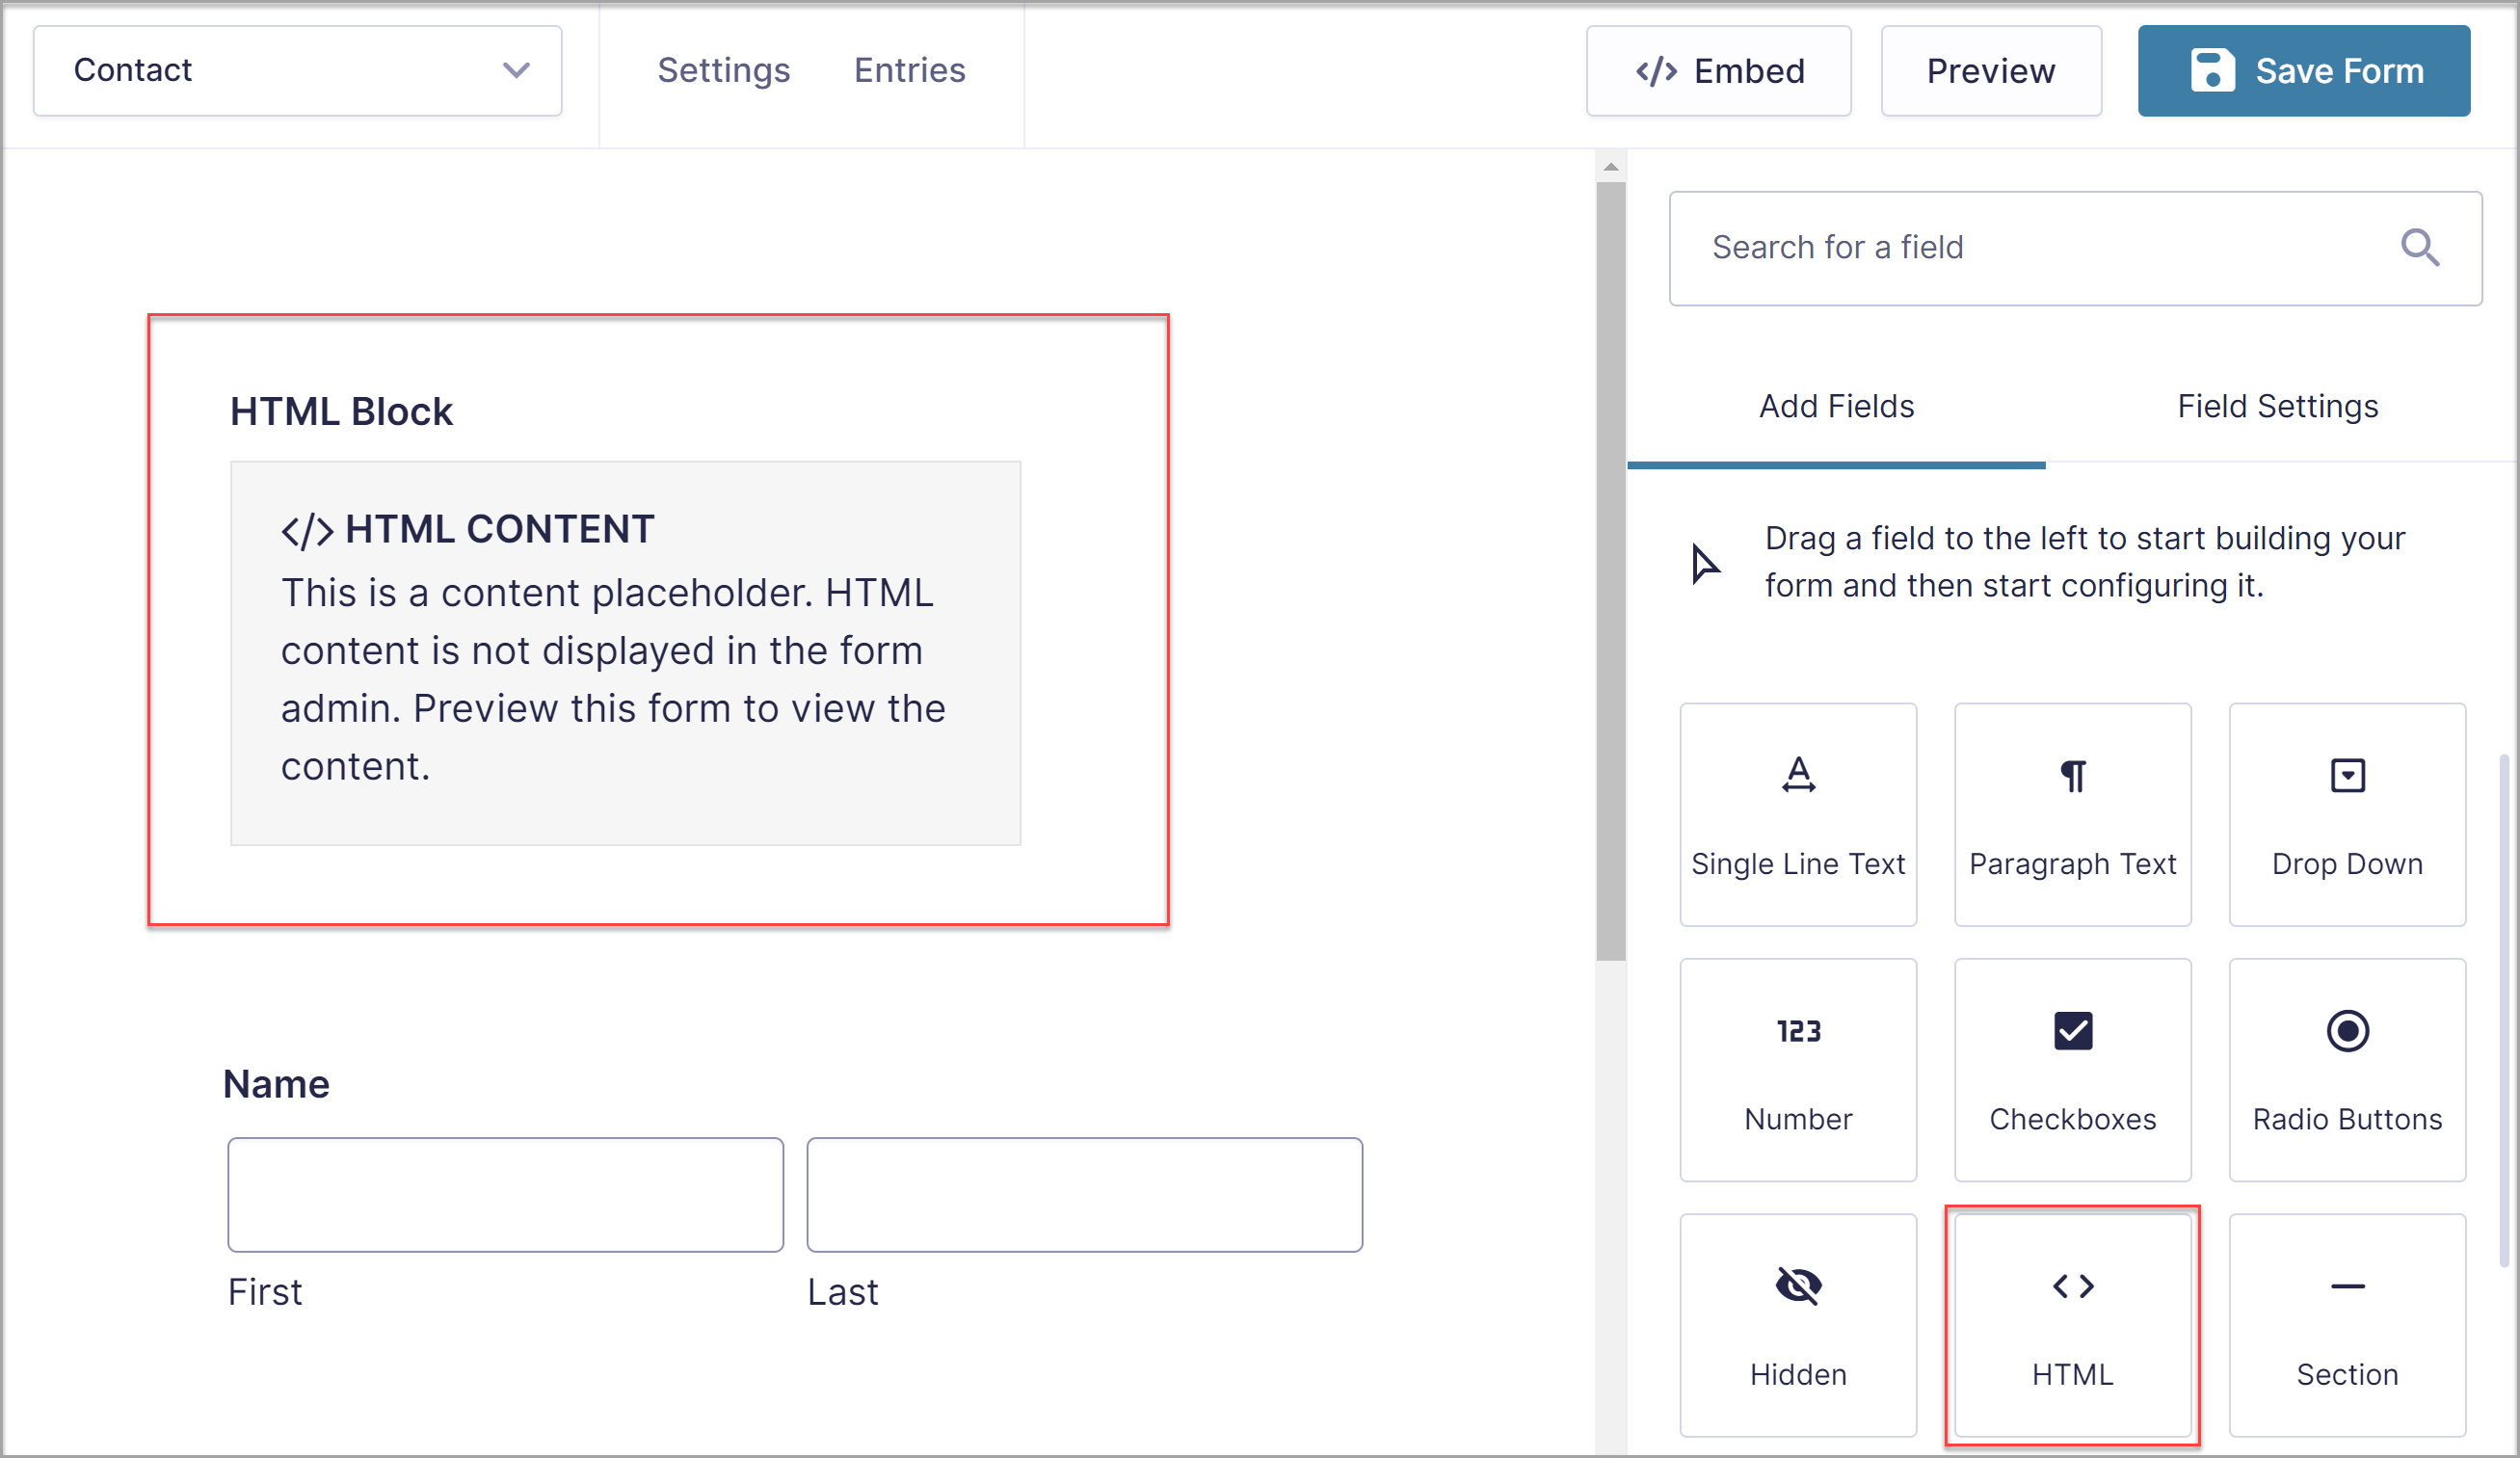Click the chevron arrow in Contact selector
The width and height of the screenshot is (2520, 1458).
516,71
